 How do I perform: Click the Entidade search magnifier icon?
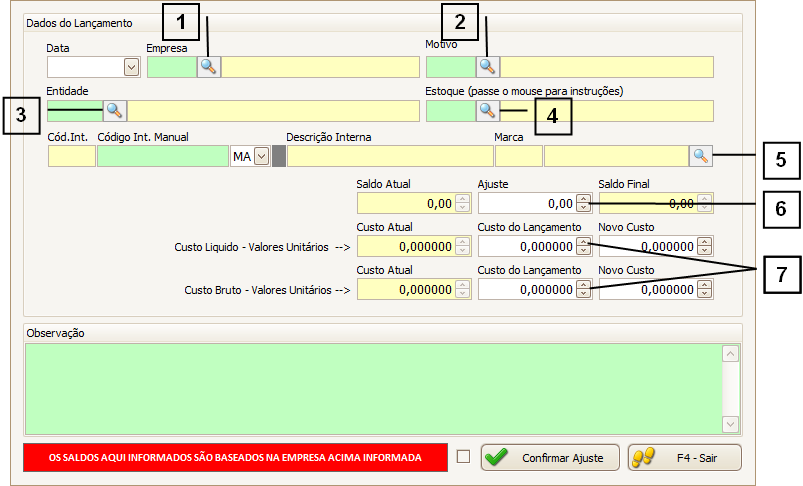[115, 110]
